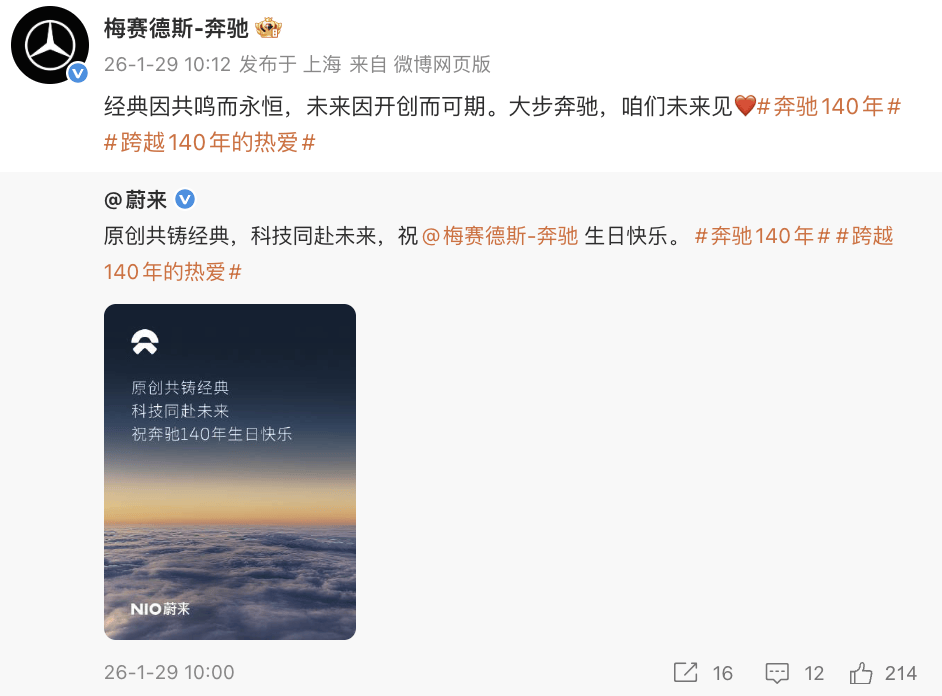Click the blue verified badge on Mercedes avatar

click(x=77, y=73)
